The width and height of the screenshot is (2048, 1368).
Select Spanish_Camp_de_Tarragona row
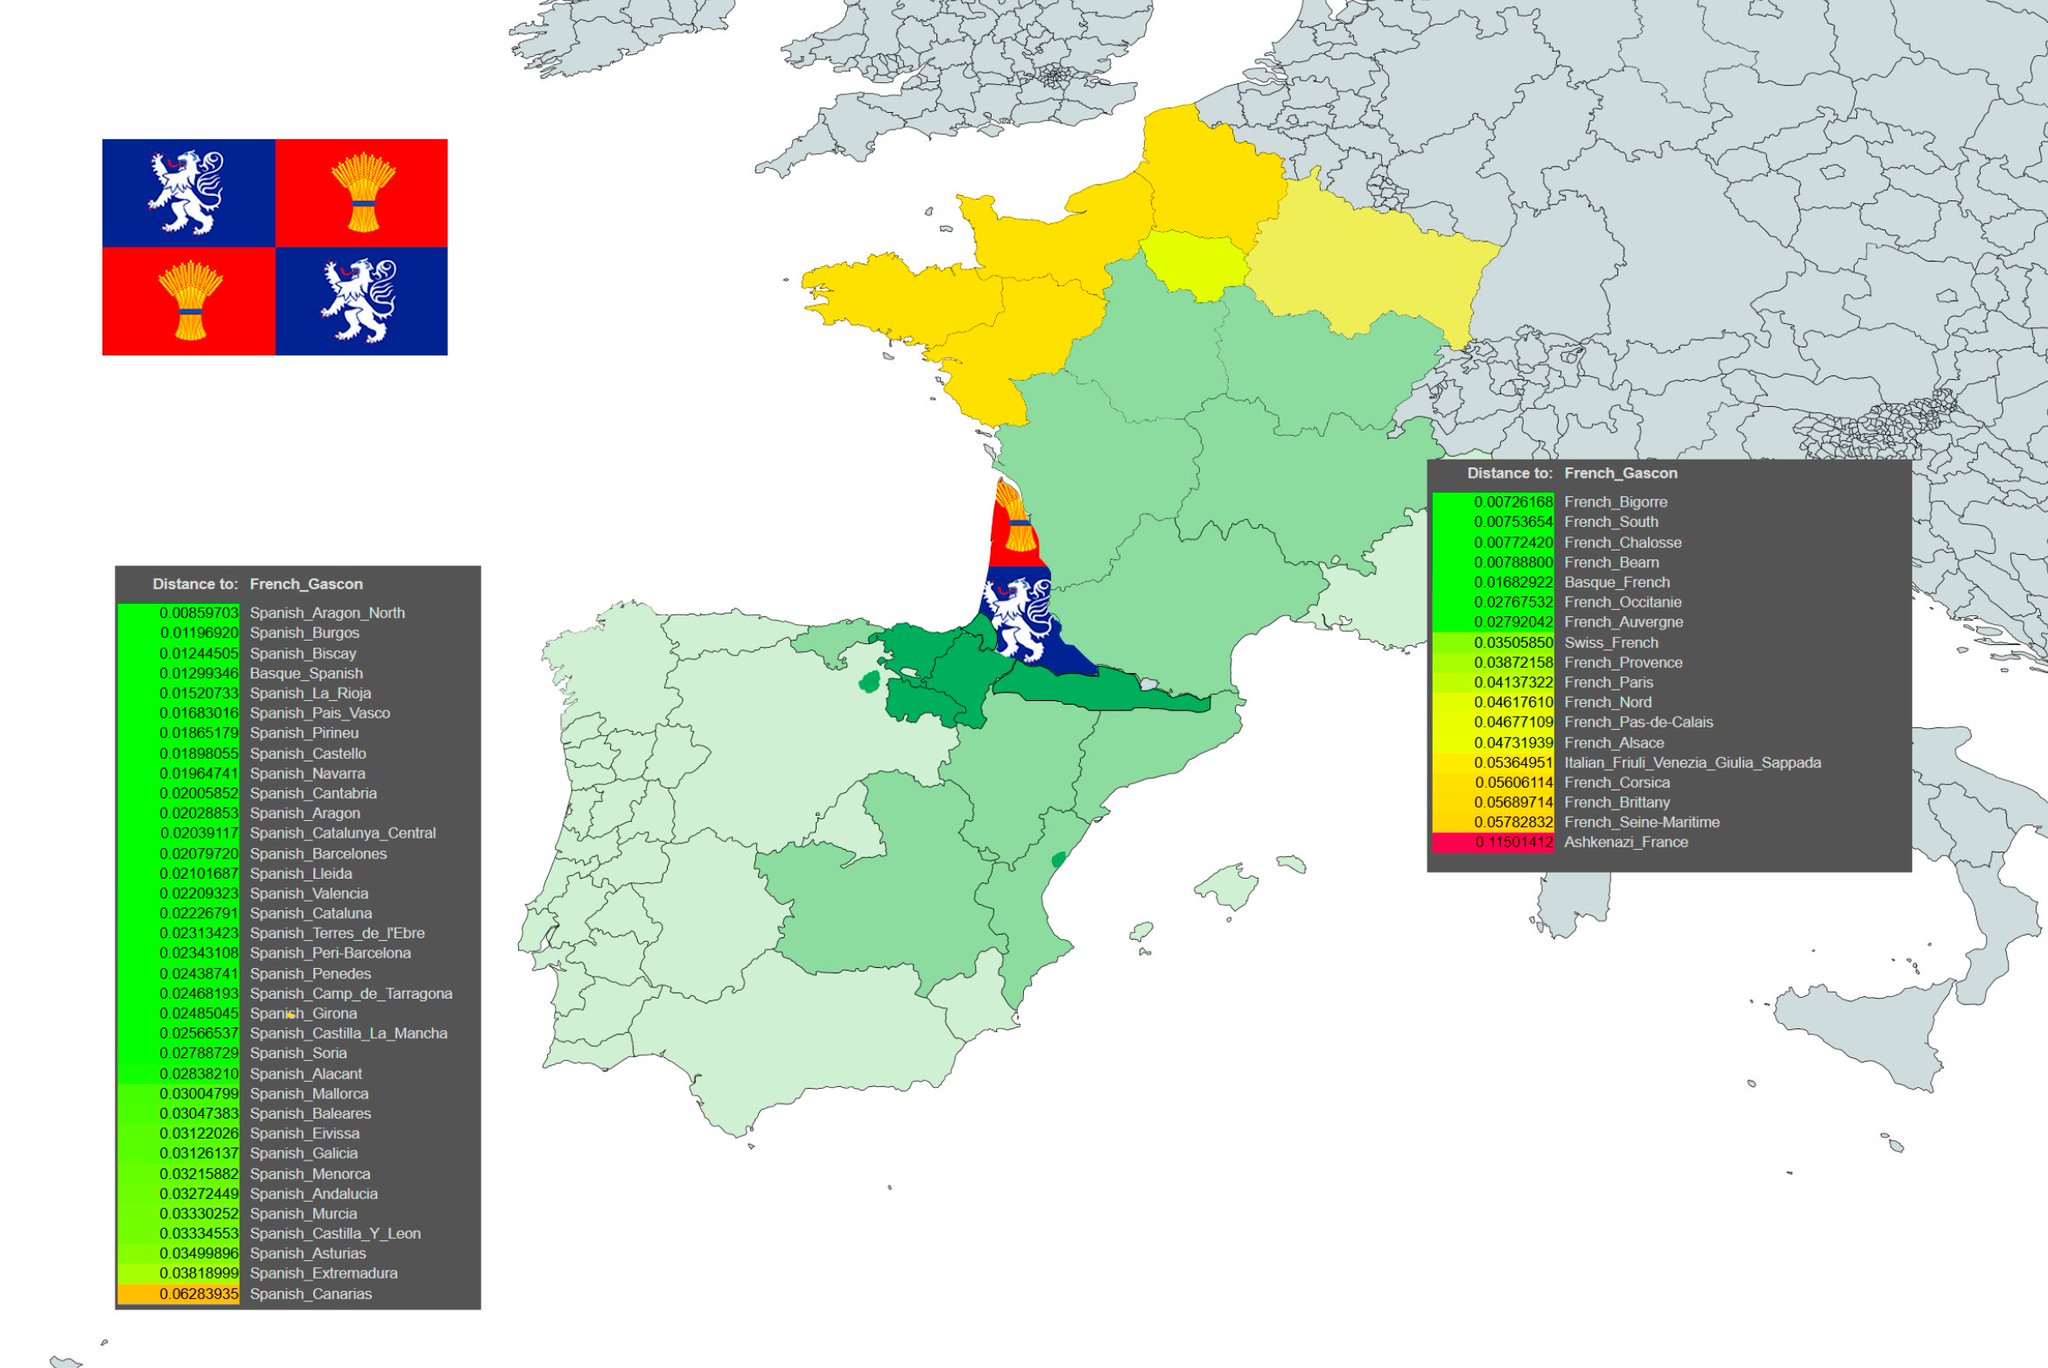[298, 993]
